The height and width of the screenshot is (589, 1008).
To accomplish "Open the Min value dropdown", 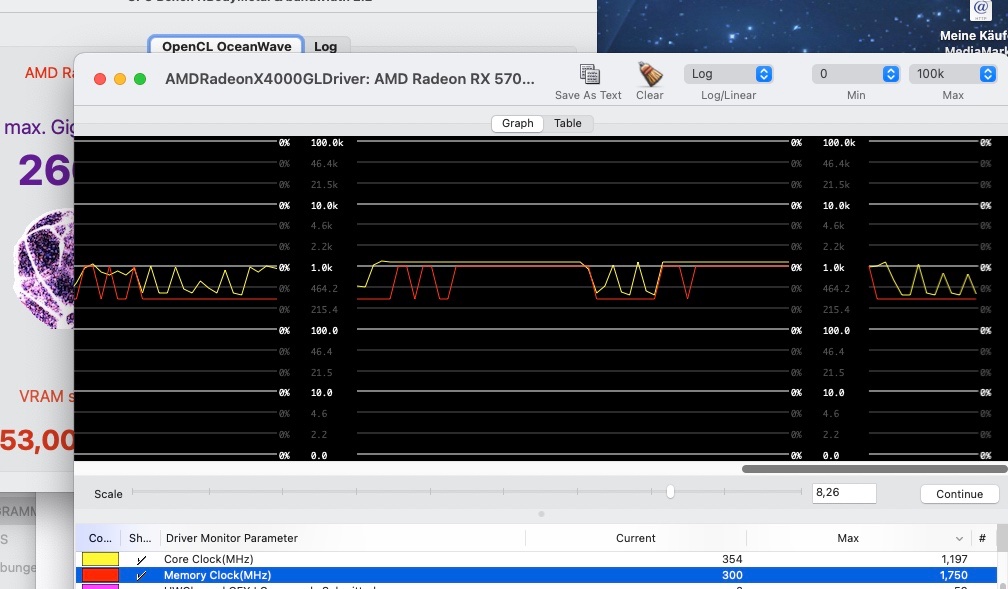I will tap(856, 74).
